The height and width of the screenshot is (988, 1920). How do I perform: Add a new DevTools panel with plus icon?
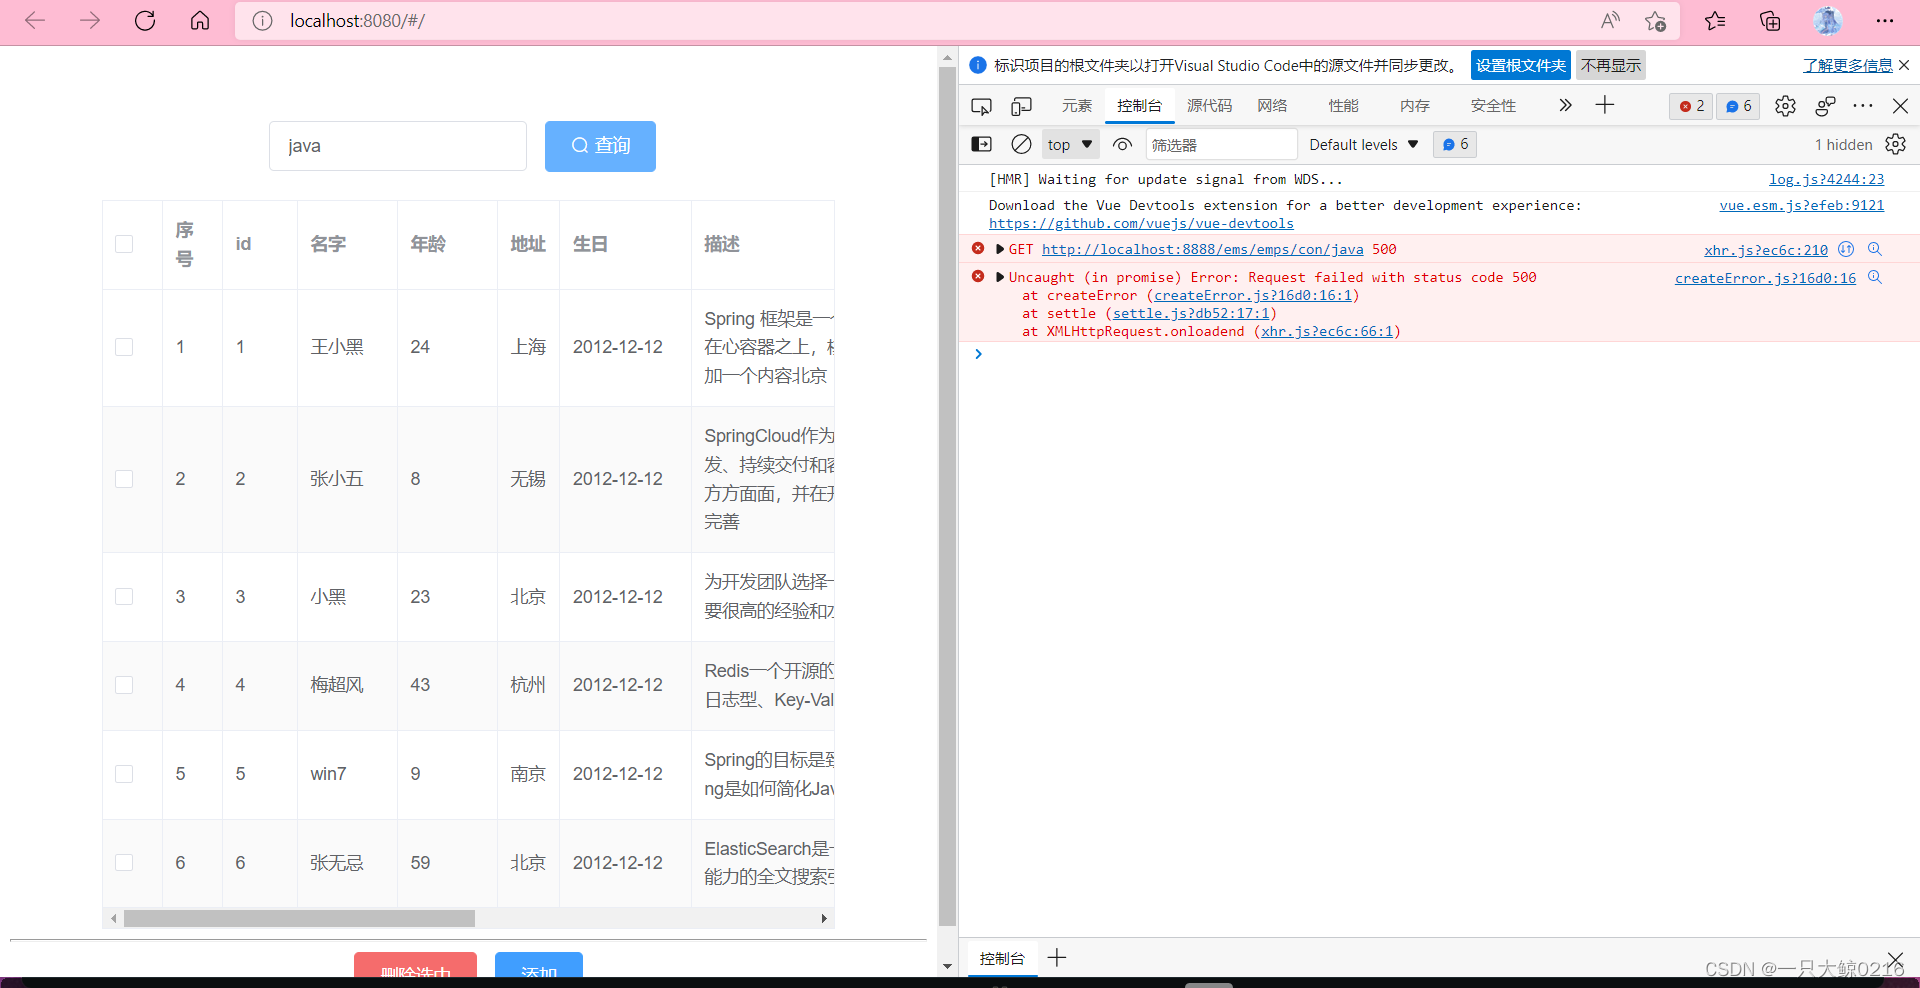(x=1605, y=104)
